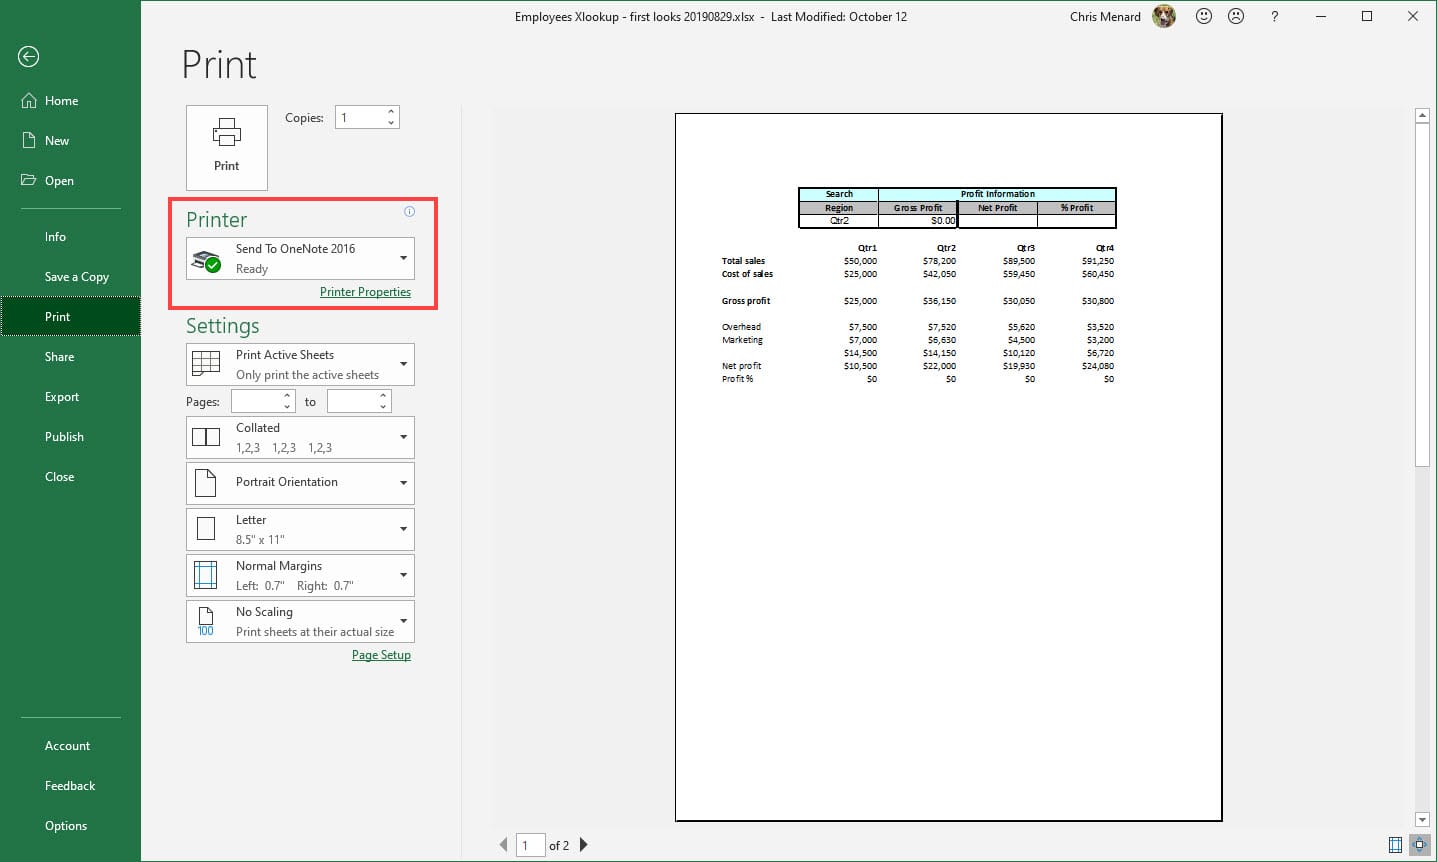Toggle Show Margins in preview

[1395, 845]
